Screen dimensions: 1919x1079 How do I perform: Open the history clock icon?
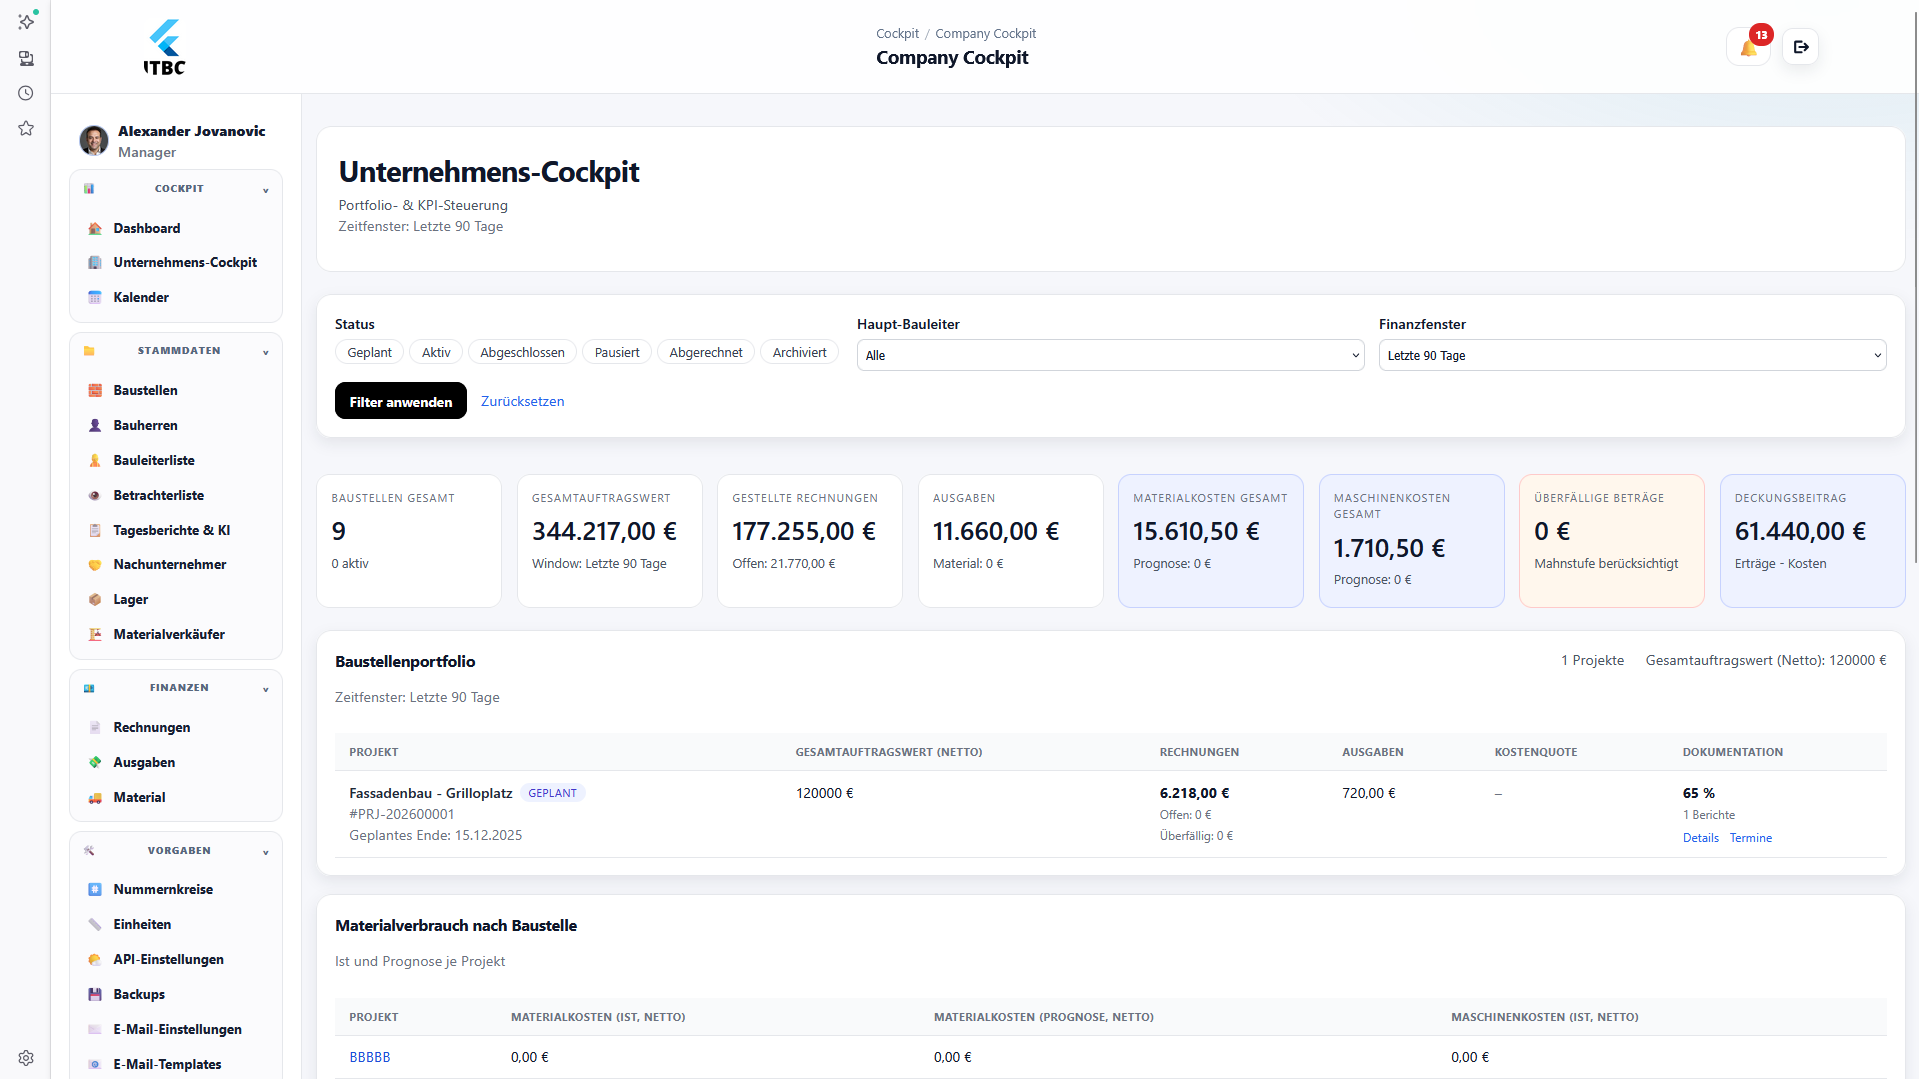[x=26, y=93]
